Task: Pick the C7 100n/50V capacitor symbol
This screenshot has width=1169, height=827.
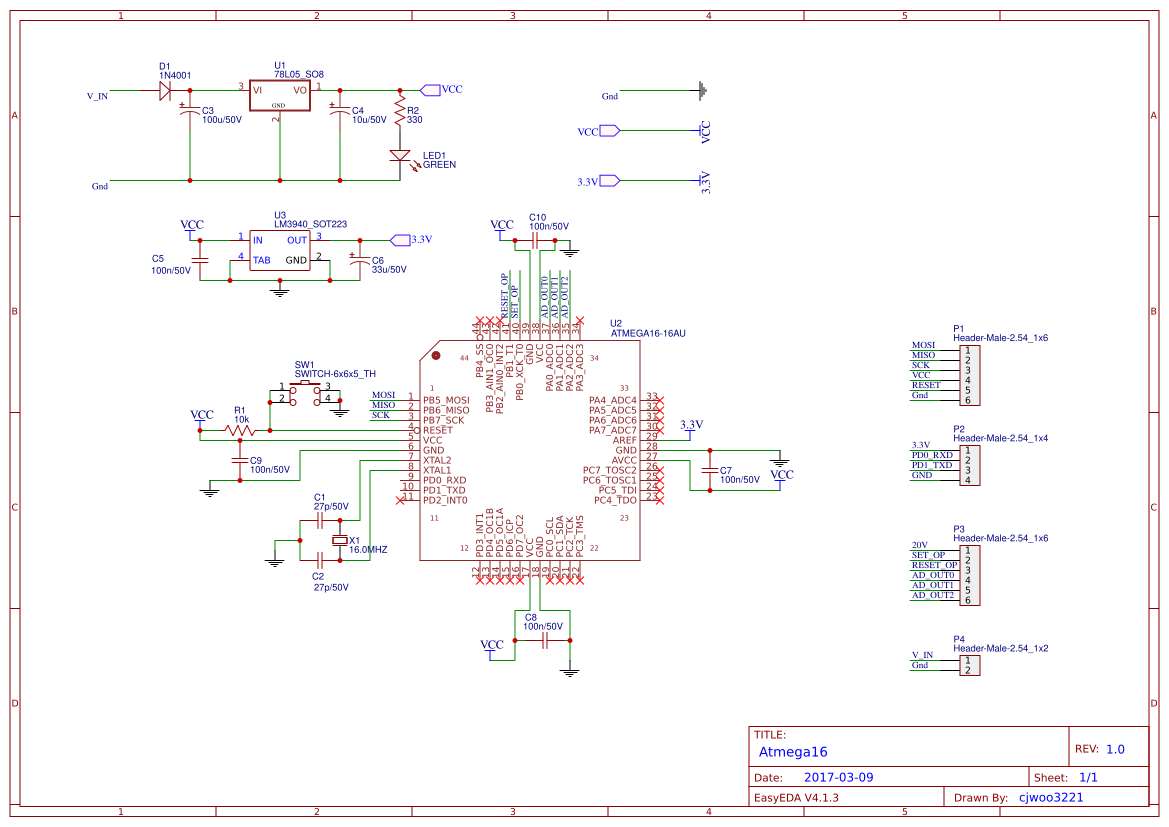Action: [x=710, y=471]
